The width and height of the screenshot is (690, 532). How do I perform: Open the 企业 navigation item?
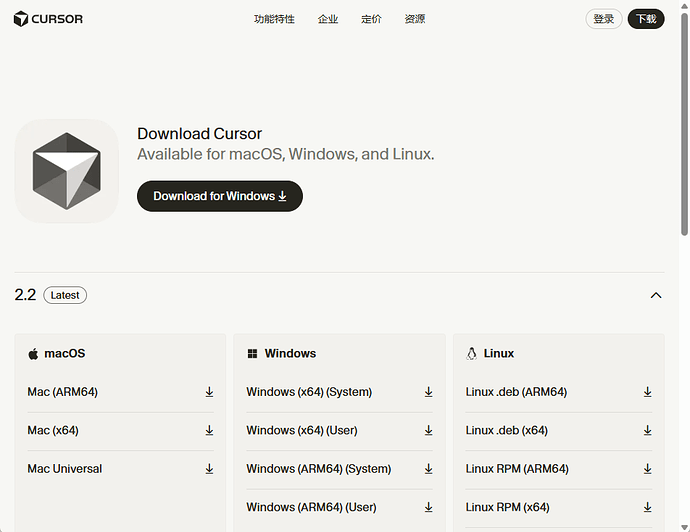click(x=328, y=19)
